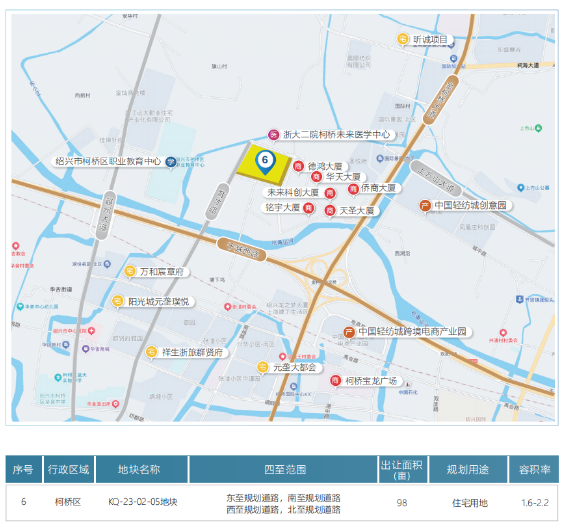The height and width of the screenshot is (528, 567).
Task: Click the yellow icon next to 元垄大都会
Action: (x=263, y=367)
